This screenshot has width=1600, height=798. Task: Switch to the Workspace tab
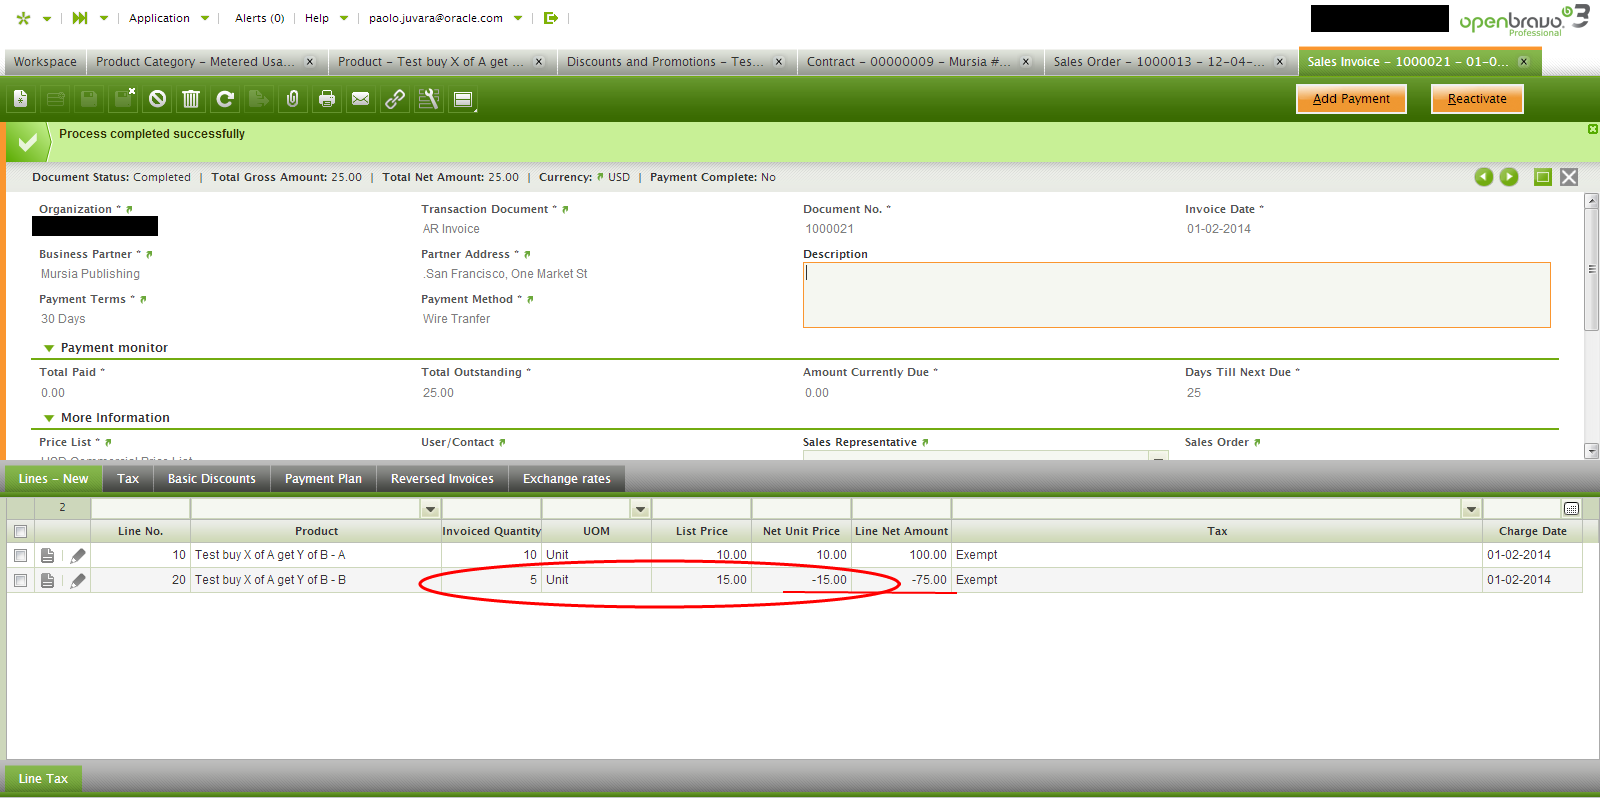[45, 62]
